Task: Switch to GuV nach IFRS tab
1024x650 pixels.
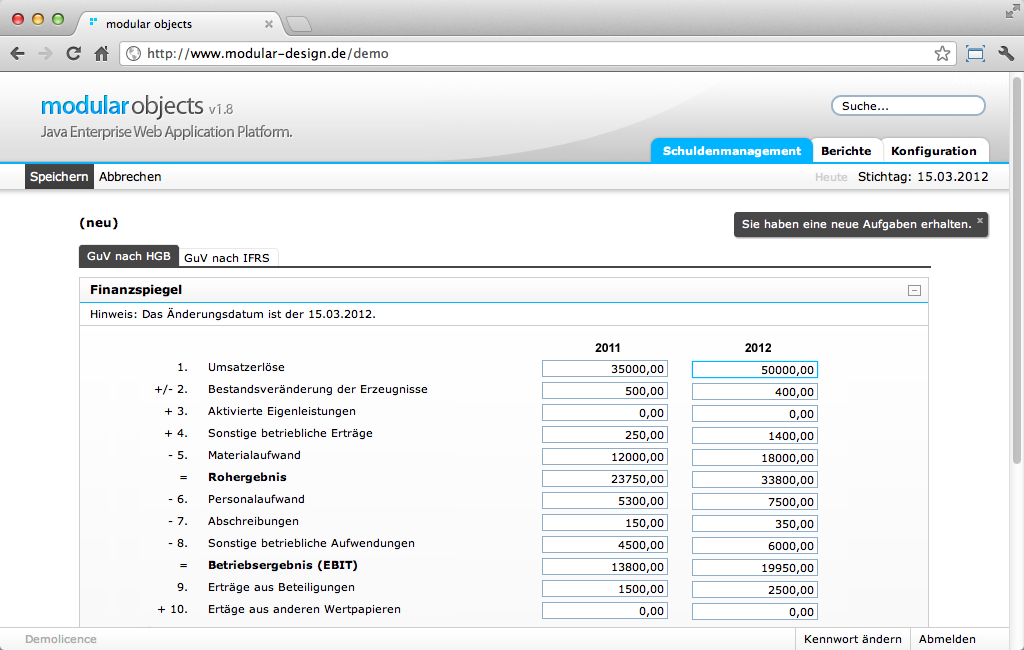Action: click(227, 257)
